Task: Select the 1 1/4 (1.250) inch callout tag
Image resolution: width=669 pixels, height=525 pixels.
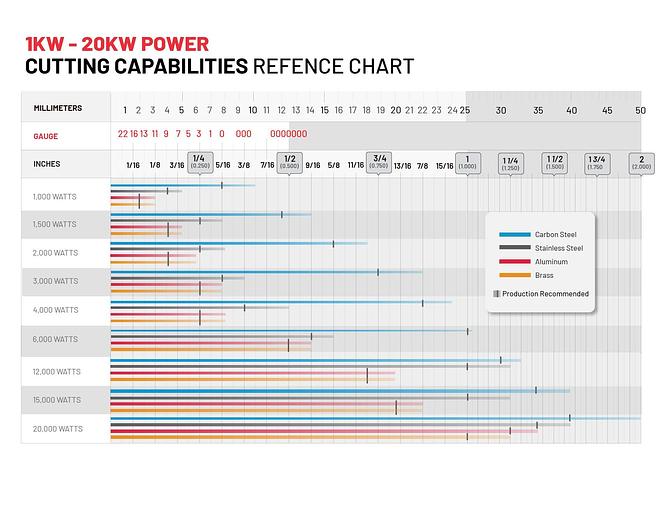Action: click(510, 163)
